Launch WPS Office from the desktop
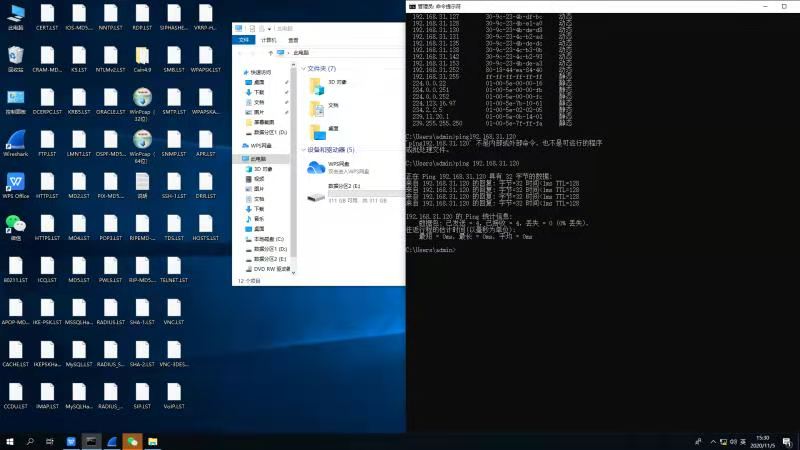Image resolution: width=800 pixels, height=450 pixels. coord(15,185)
